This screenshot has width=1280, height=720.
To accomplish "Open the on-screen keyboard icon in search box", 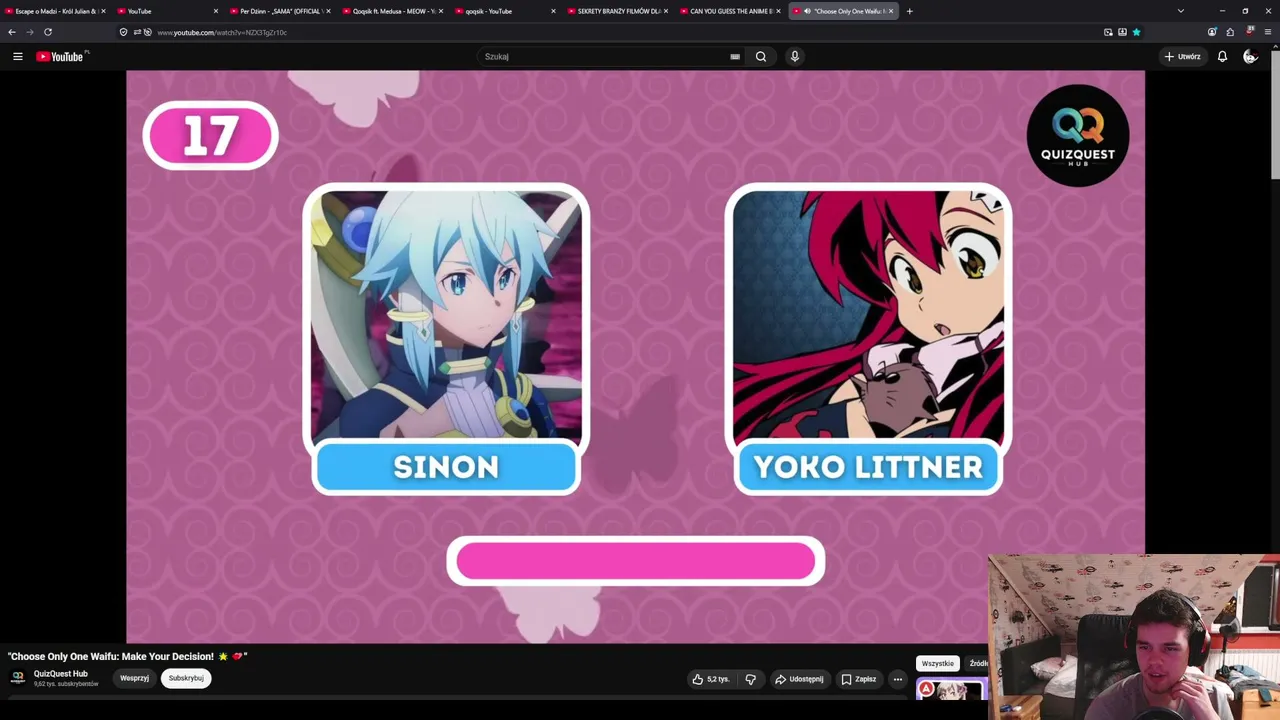I will 735,57.
